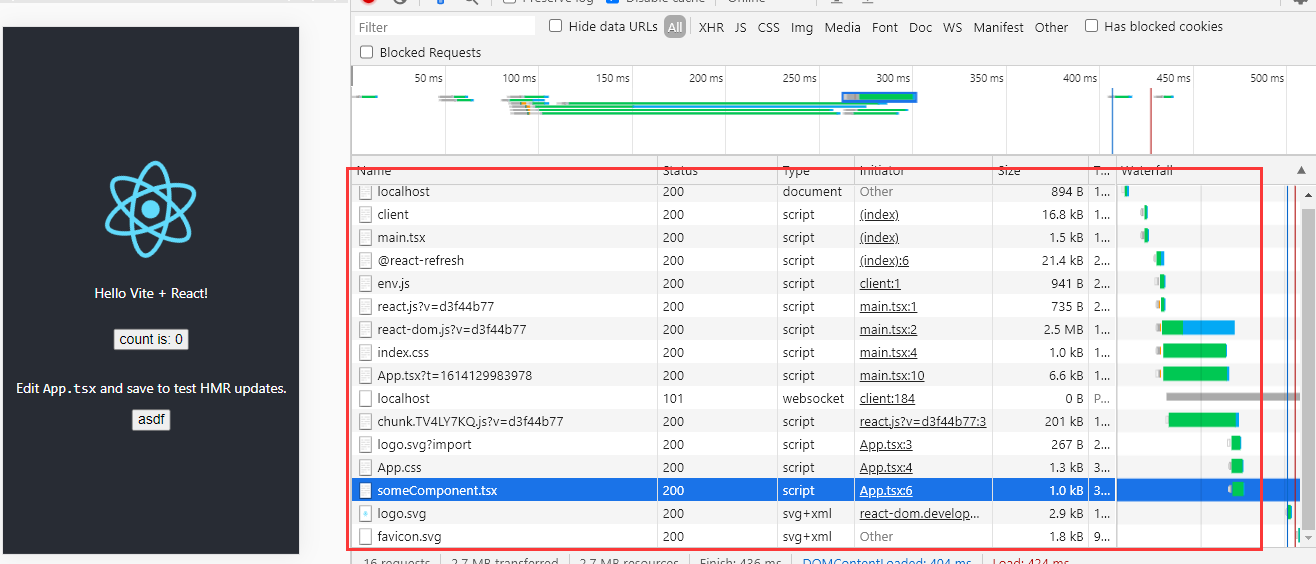
Task: Click the sort arrow in Waterfall header
Action: 1301,171
